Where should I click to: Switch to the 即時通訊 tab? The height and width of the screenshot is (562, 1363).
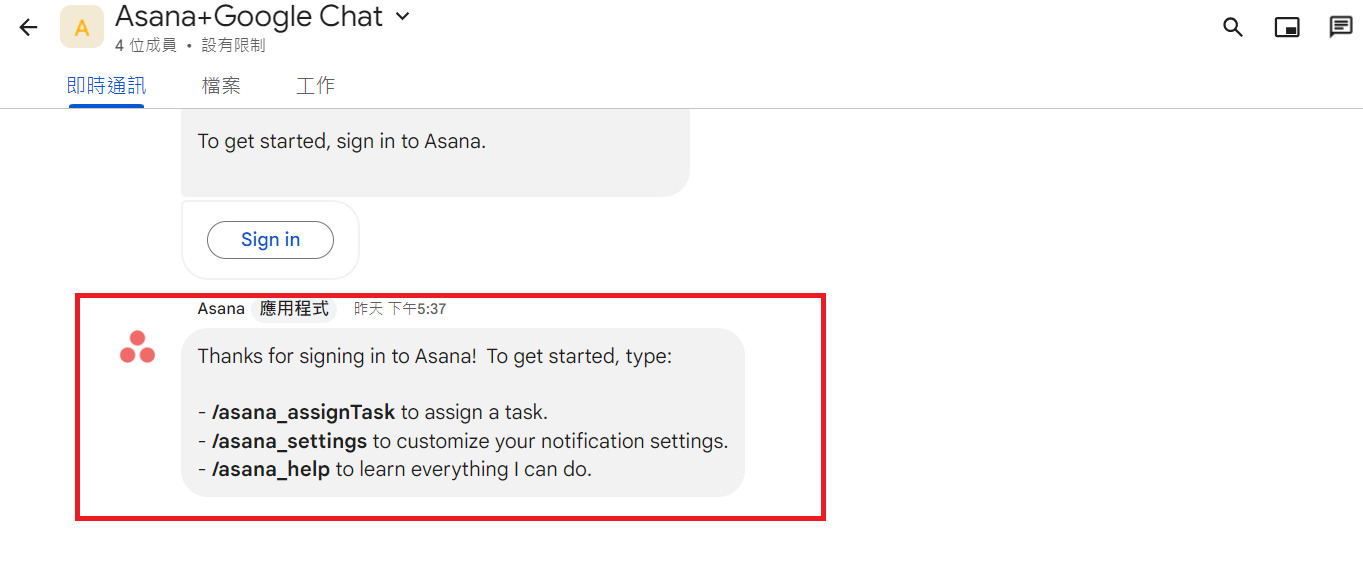pos(106,86)
